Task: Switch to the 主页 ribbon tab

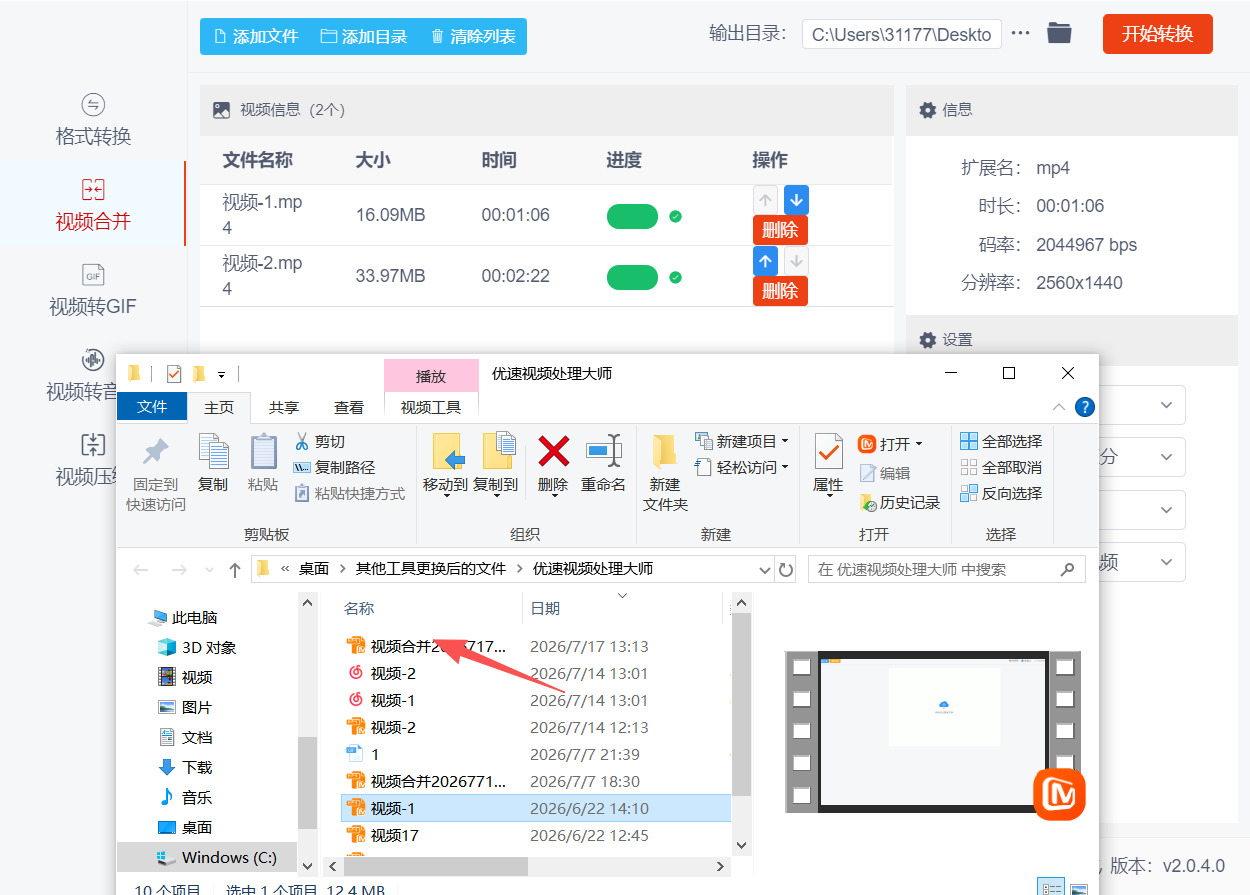Action: coord(219,407)
